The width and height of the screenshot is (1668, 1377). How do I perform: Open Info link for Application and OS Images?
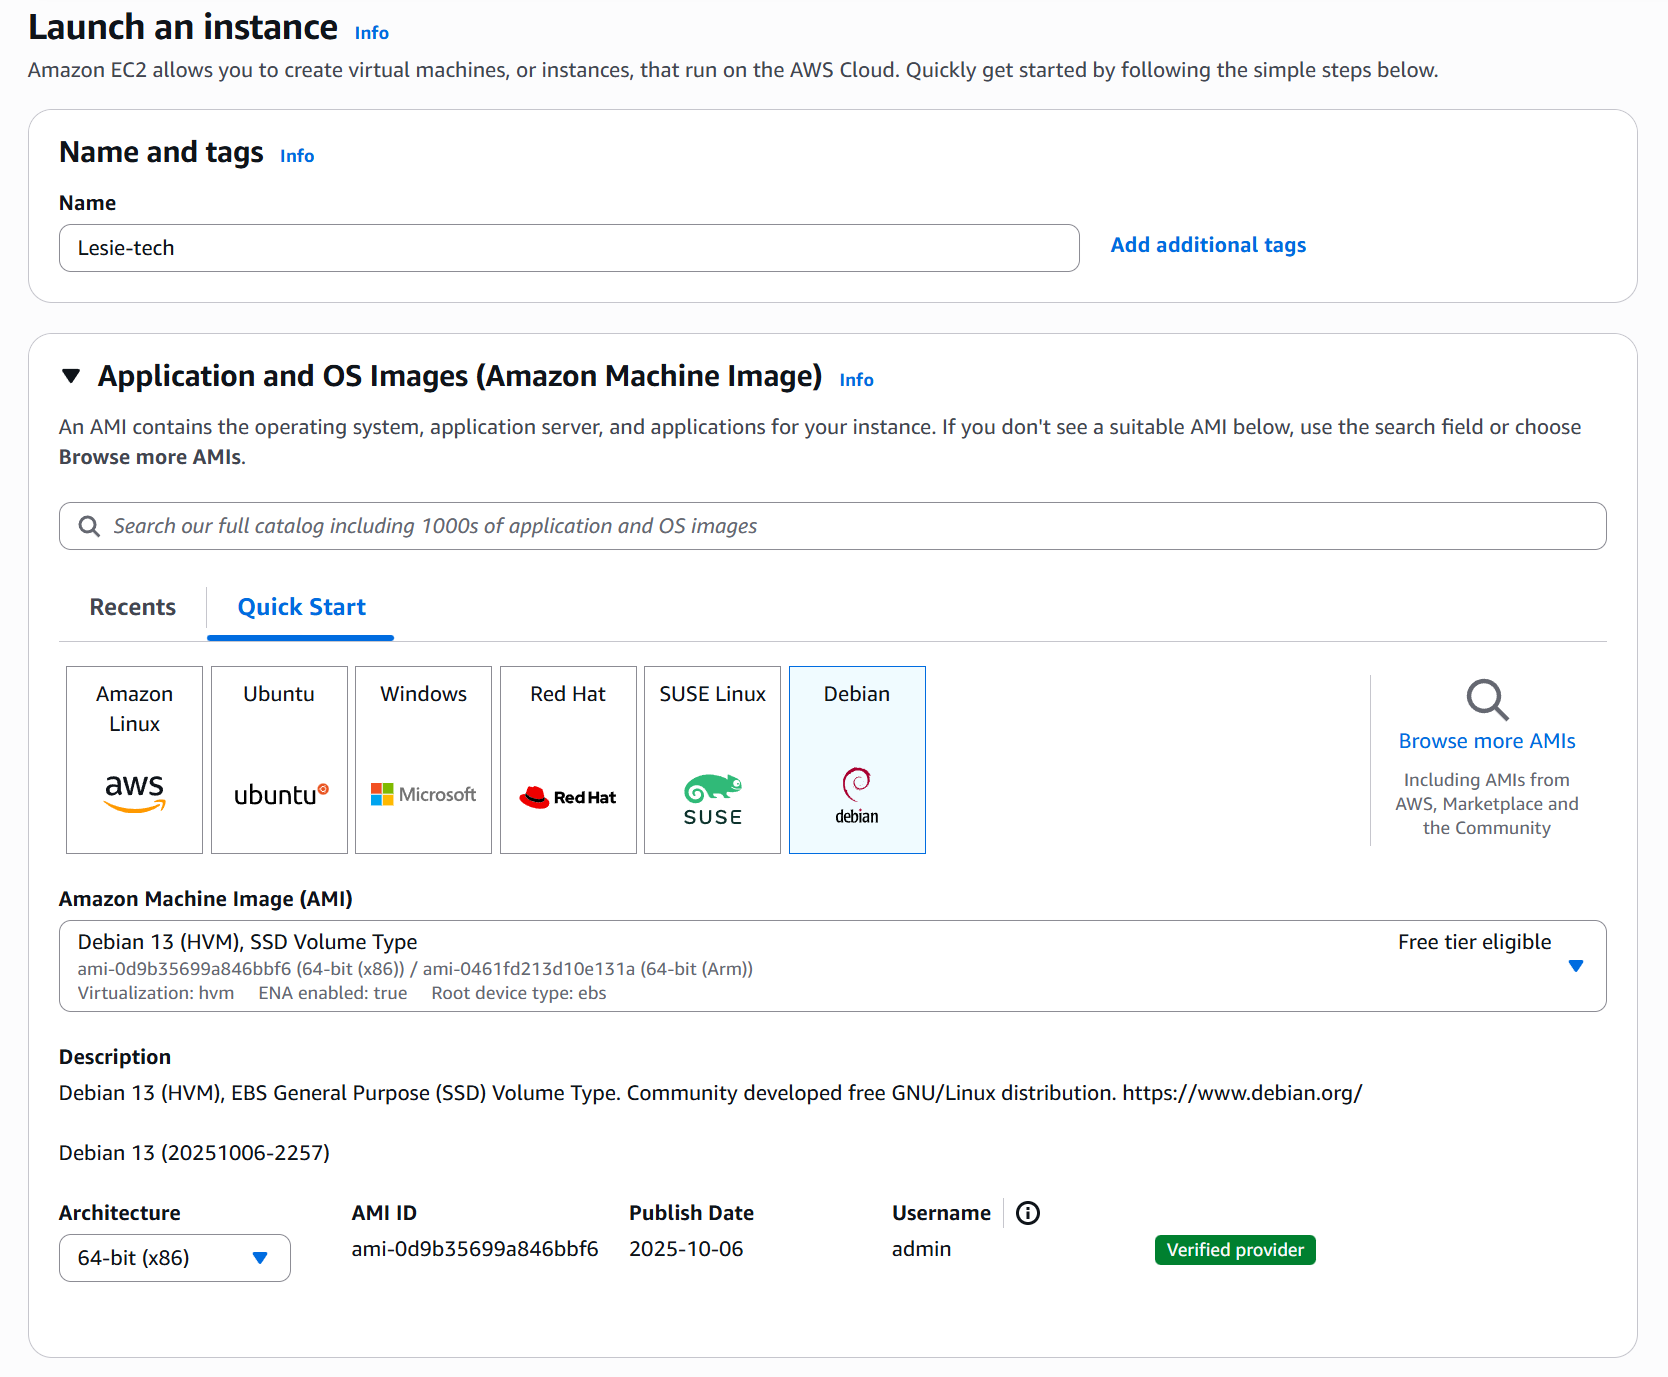(x=856, y=380)
